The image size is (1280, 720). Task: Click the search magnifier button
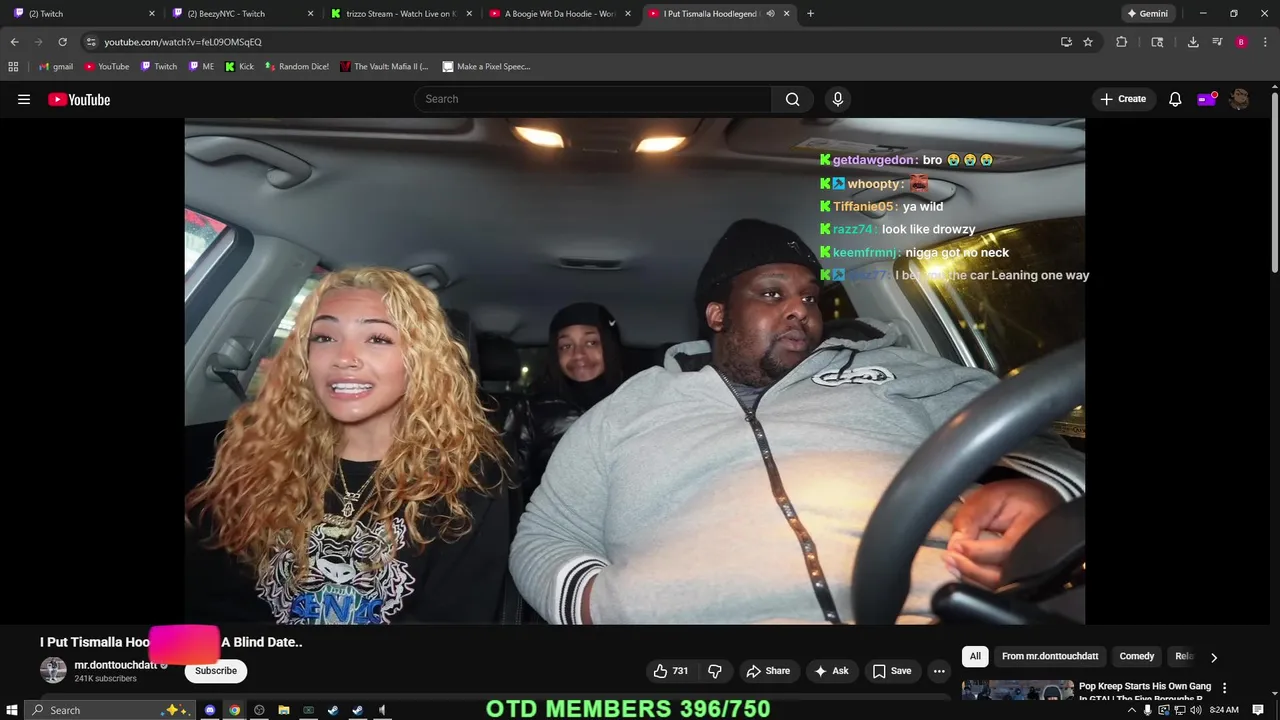792,99
